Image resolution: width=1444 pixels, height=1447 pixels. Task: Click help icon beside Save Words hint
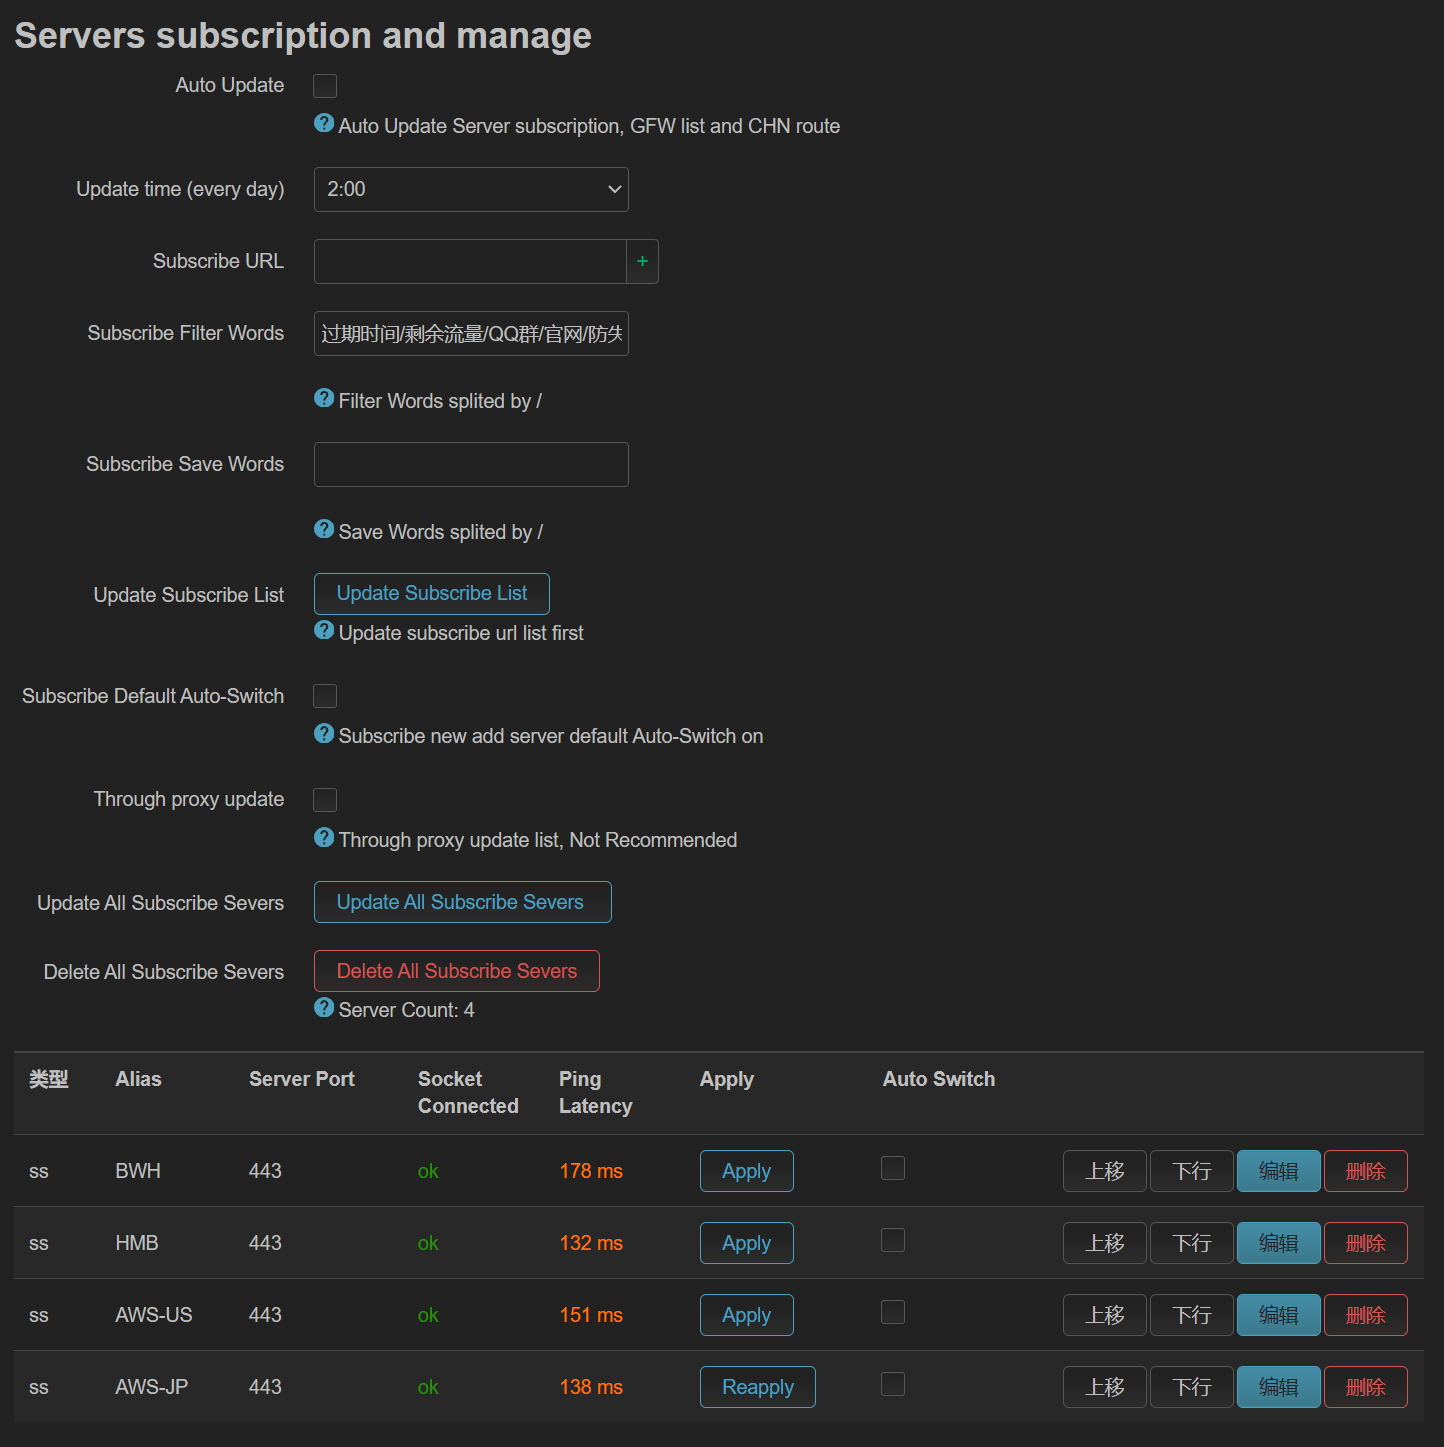tap(324, 529)
